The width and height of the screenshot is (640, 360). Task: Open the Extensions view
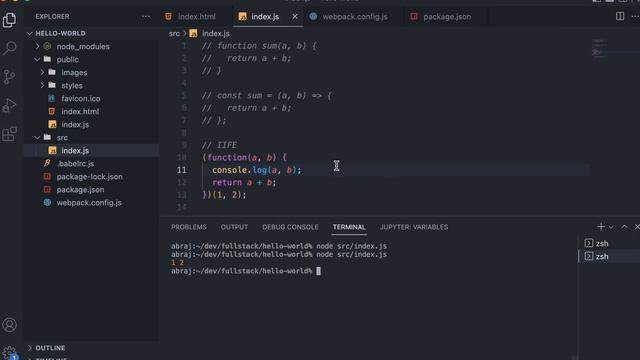pos(9,134)
